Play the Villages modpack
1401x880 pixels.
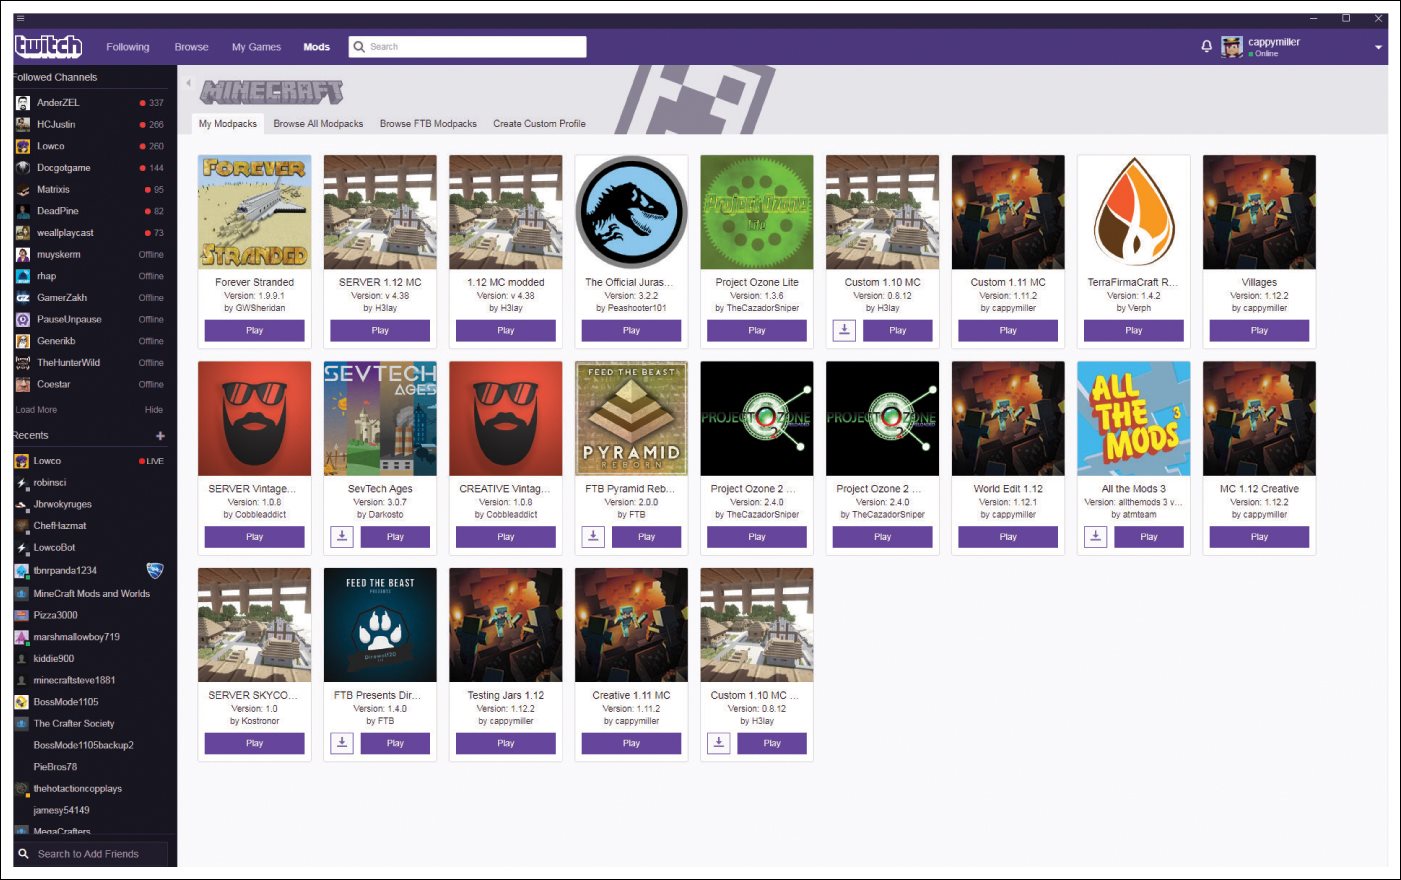tap(1259, 330)
